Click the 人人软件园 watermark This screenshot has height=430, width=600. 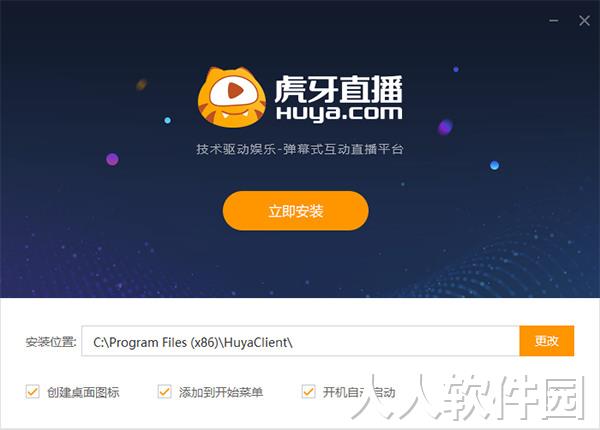point(469,397)
